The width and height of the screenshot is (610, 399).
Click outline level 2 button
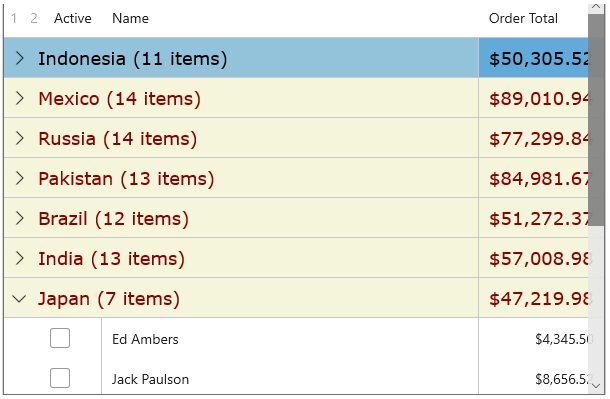click(x=34, y=18)
